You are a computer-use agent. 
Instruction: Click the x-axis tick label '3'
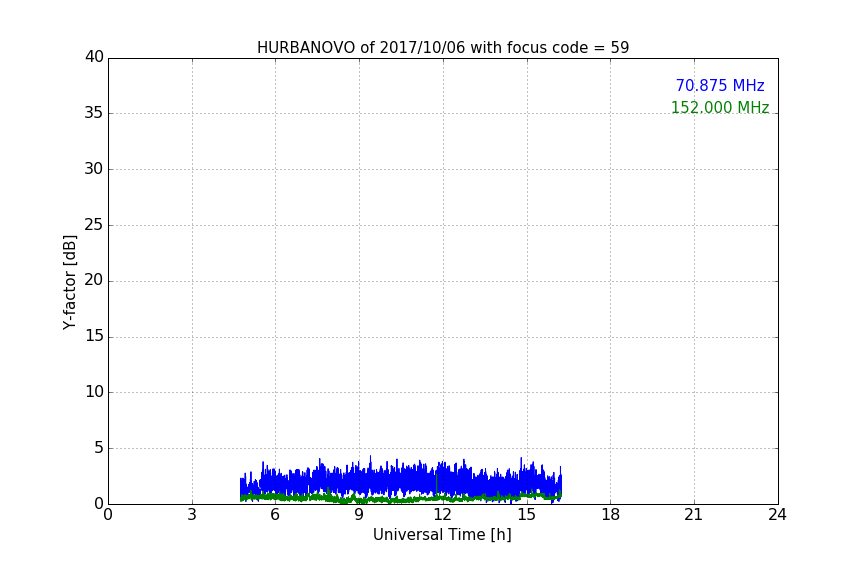pos(192,515)
